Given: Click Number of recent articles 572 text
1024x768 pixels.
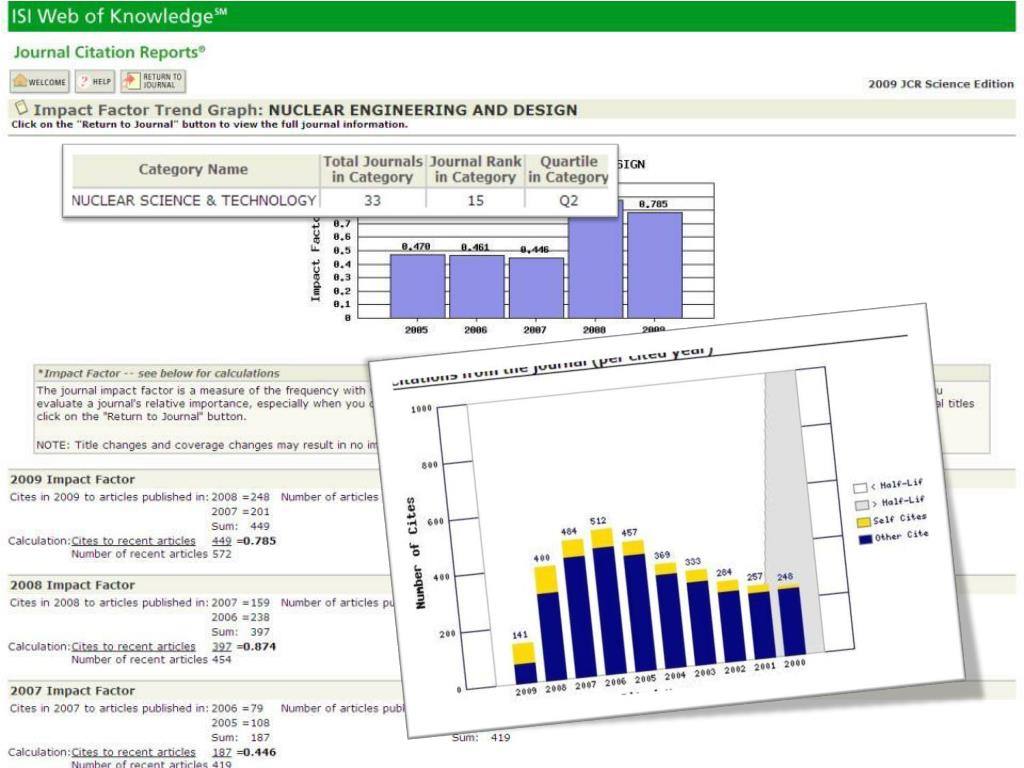Looking at the screenshot, I should (152, 554).
